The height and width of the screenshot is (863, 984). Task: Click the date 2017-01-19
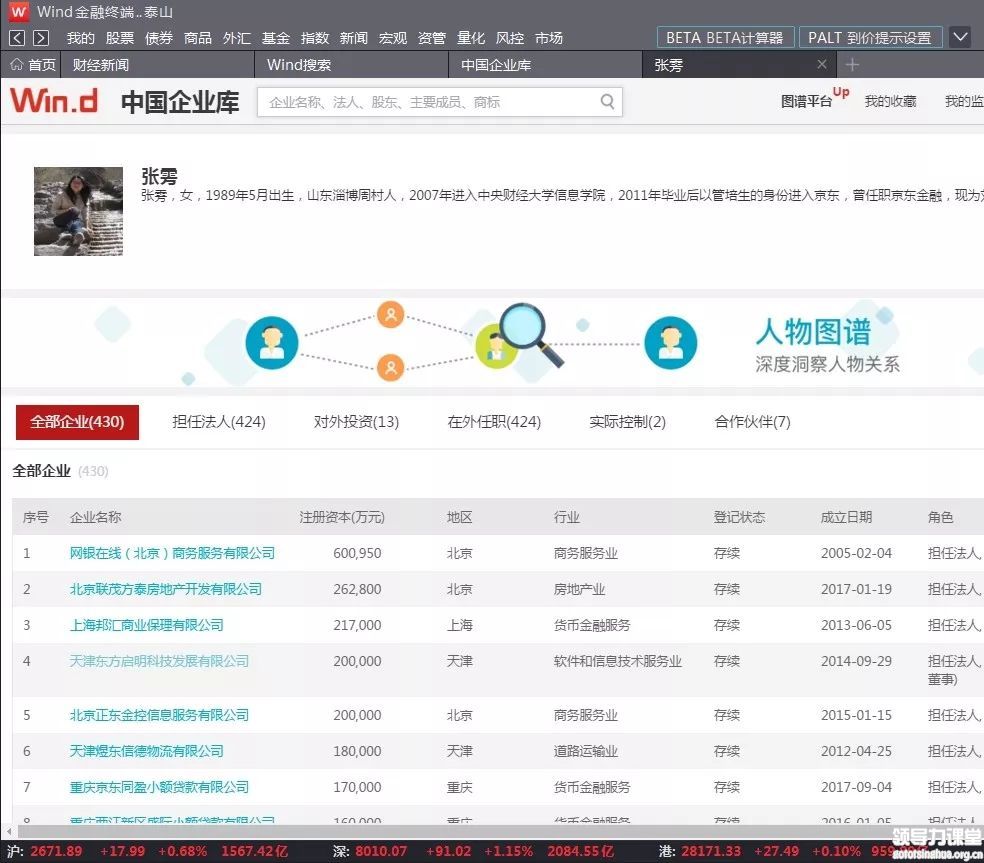coord(856,589)
